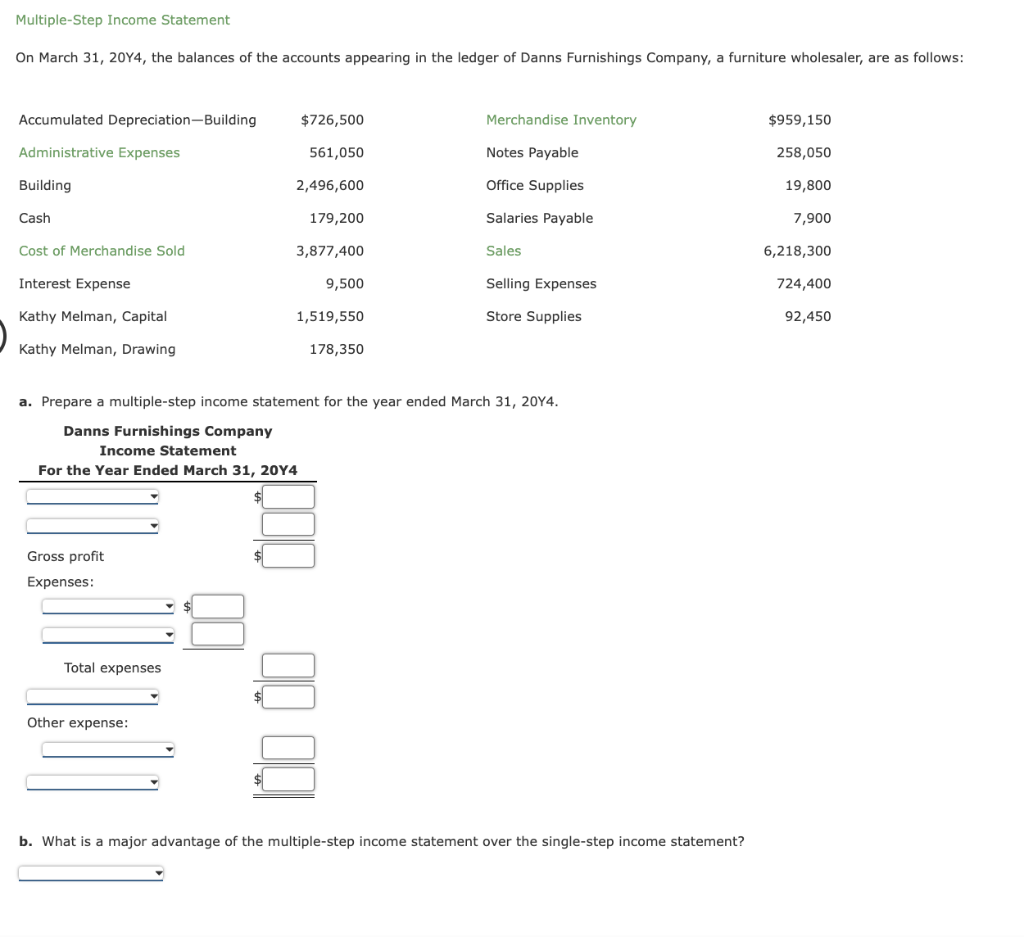Click the final double-underlined amount field

pyautogui.click(x=288, y=779)
